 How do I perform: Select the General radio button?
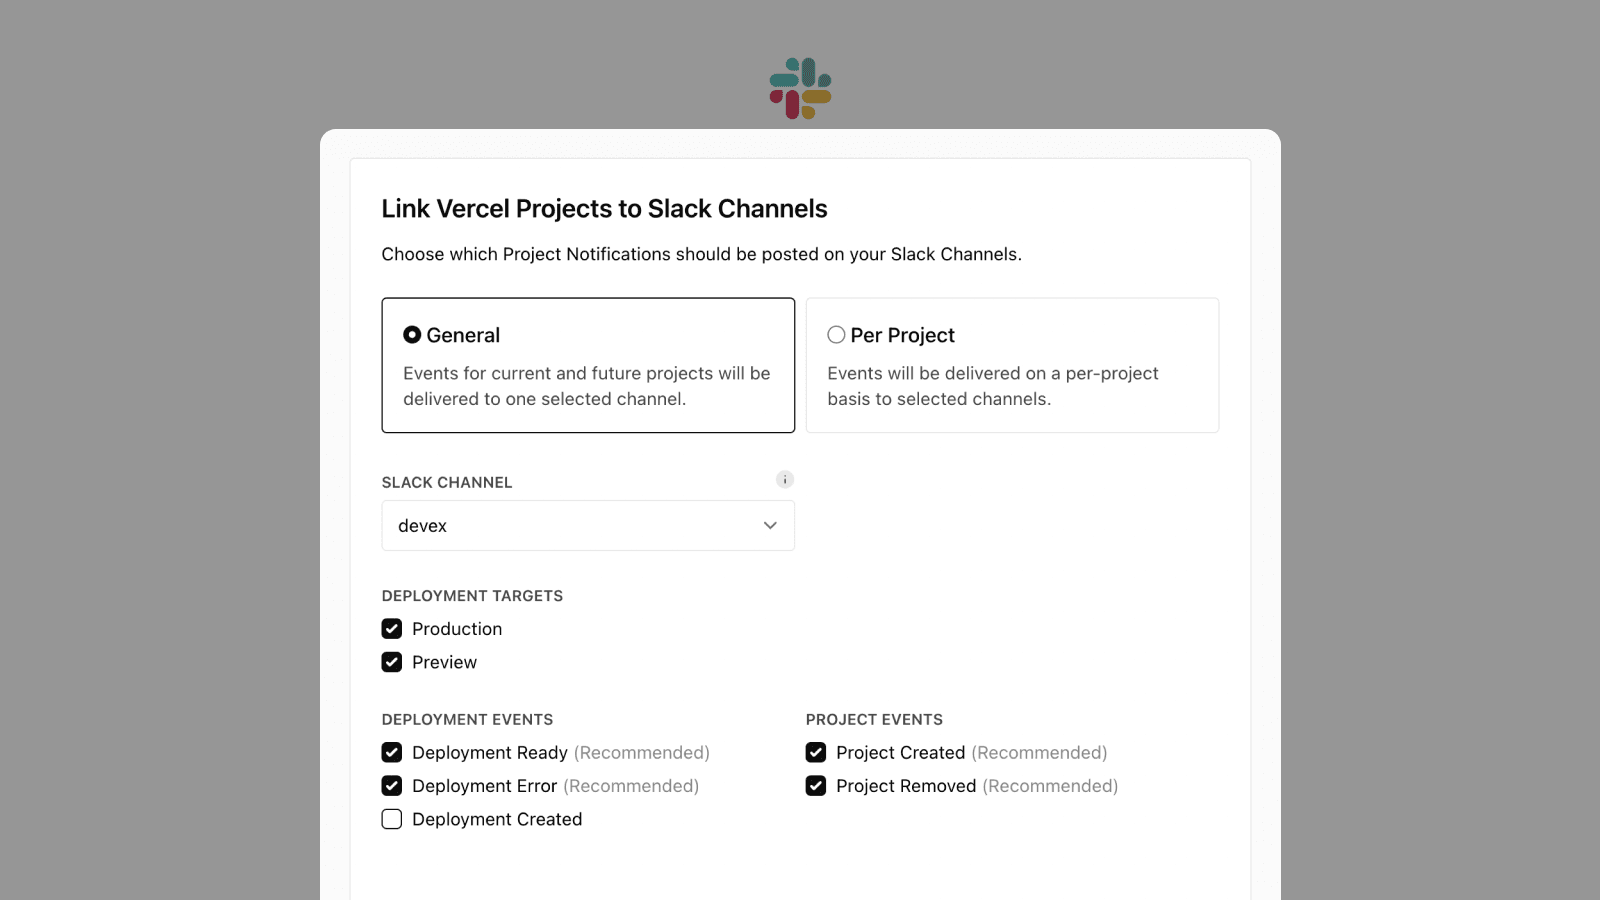tap(412, 335)
